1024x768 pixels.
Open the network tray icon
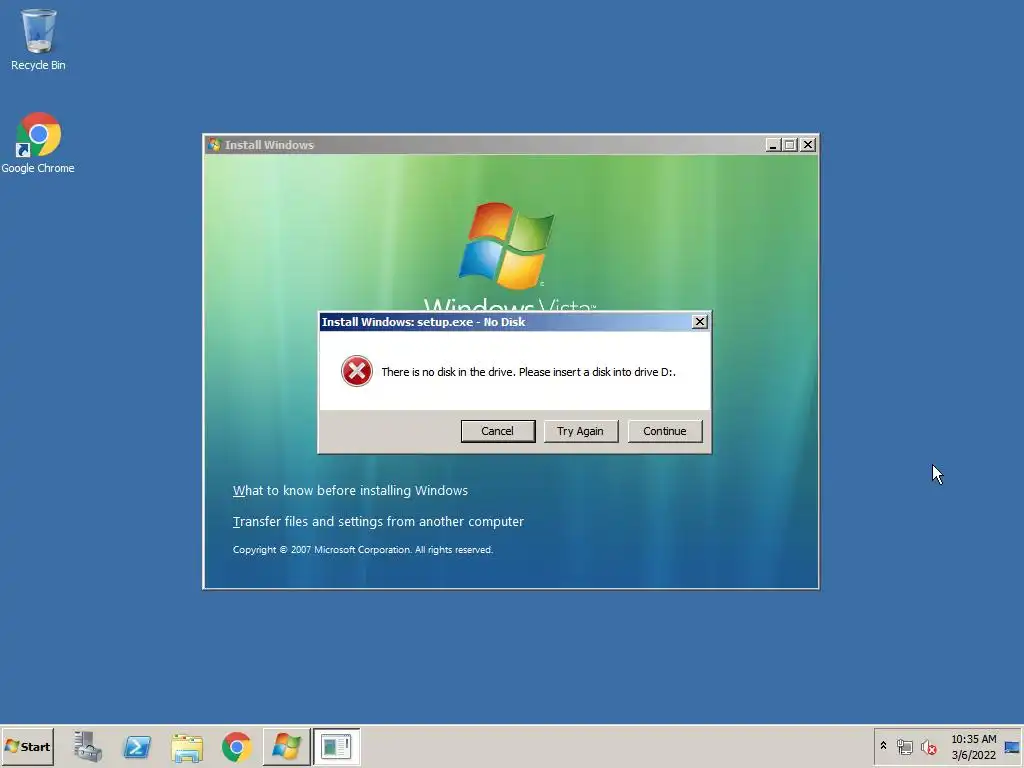click(904, 746)
